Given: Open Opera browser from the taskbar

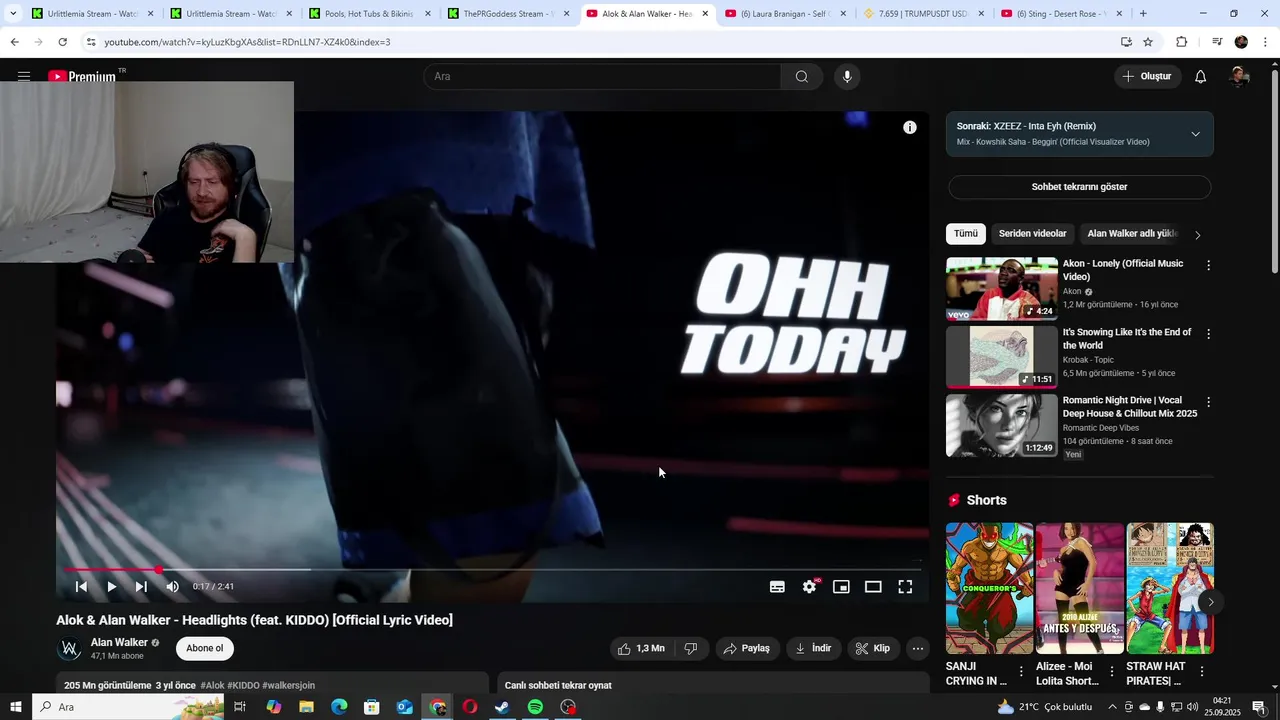Looking at the screenshot, I should (x=470, y=707).
